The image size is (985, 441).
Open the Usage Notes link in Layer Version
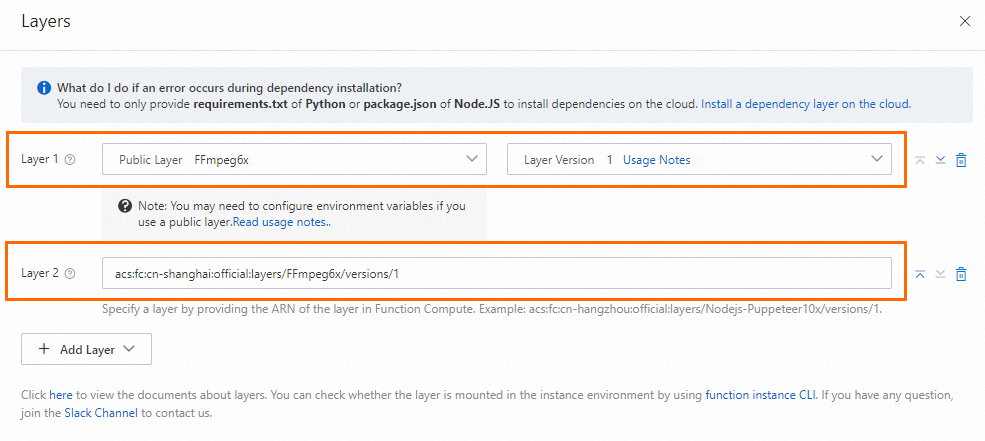click(x=656, y=160)
